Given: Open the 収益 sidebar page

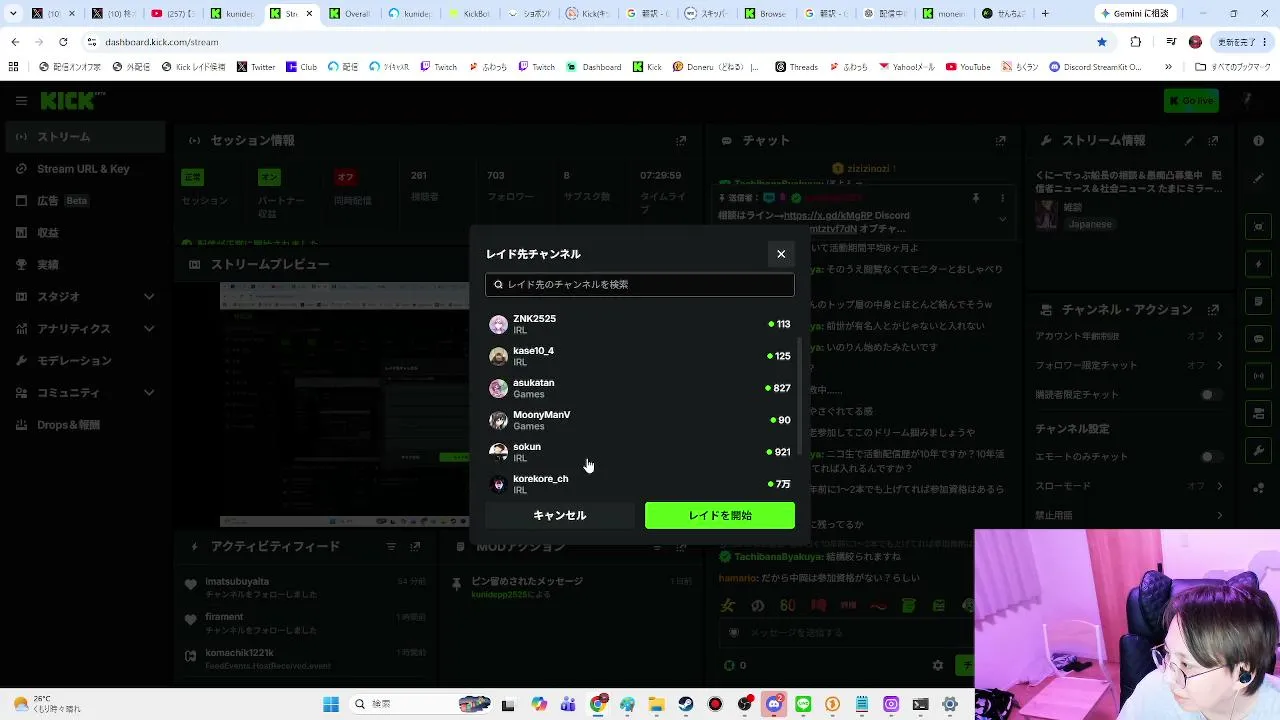Looking at the screenshot, I should (85, 233).
